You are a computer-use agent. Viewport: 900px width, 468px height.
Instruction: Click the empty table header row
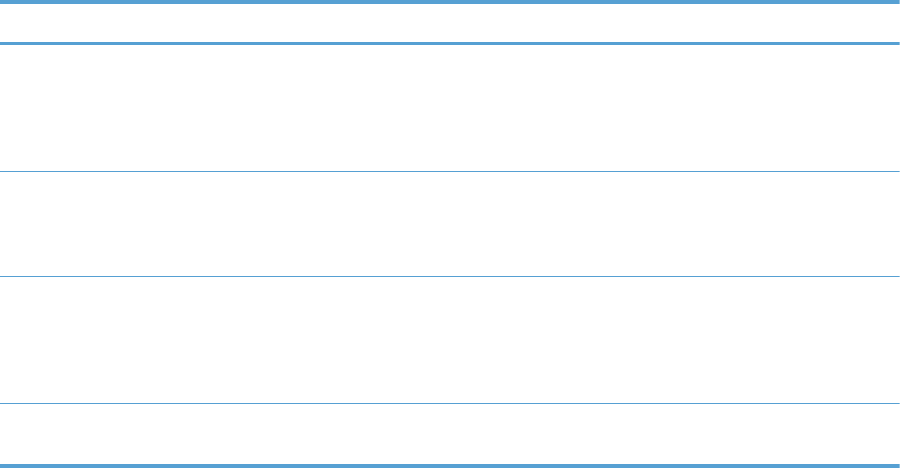point(450,23)
